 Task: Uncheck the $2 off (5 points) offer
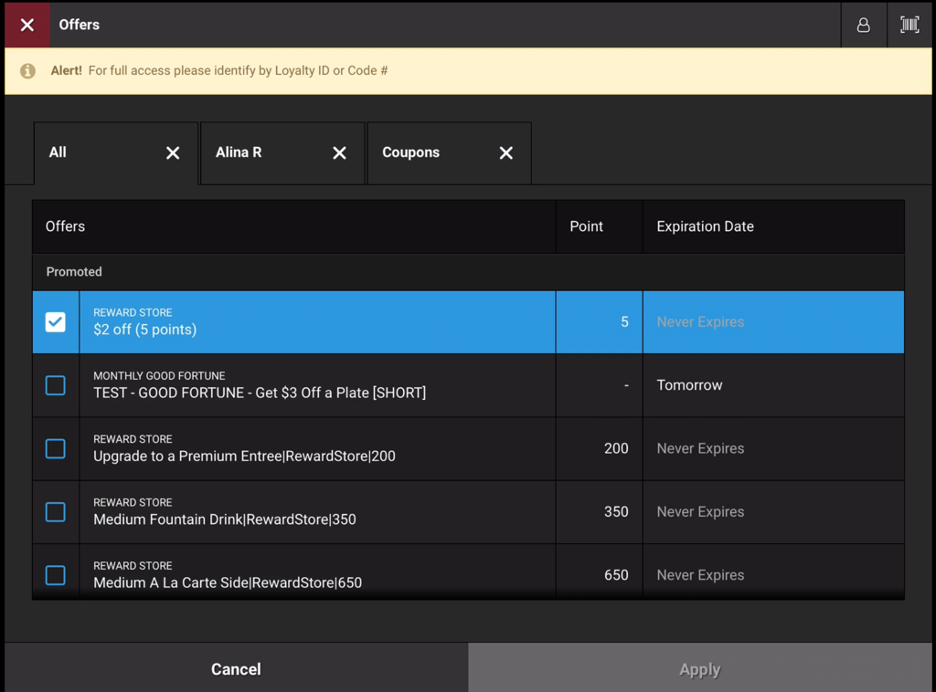pos(55,322)
